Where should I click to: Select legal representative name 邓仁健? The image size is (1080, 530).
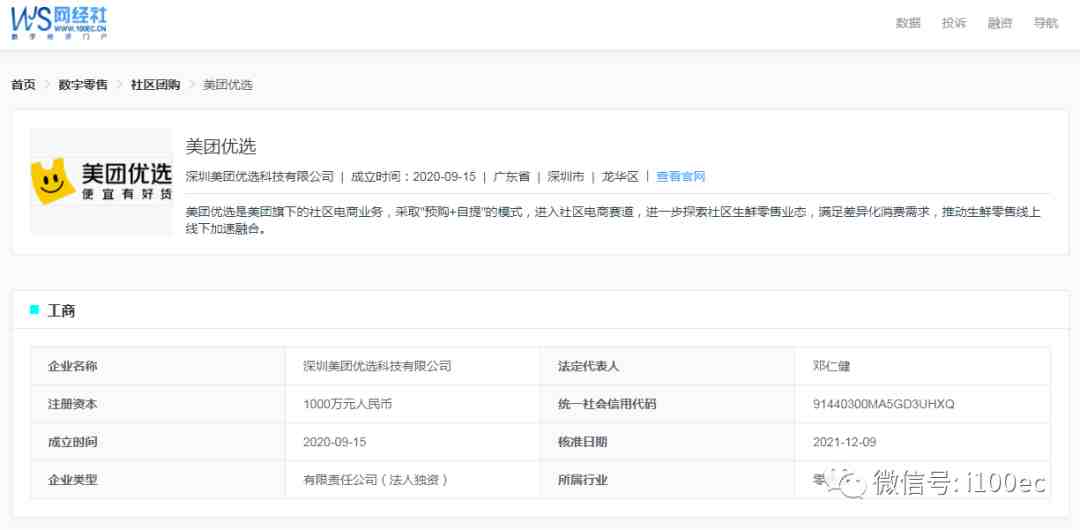831,366
